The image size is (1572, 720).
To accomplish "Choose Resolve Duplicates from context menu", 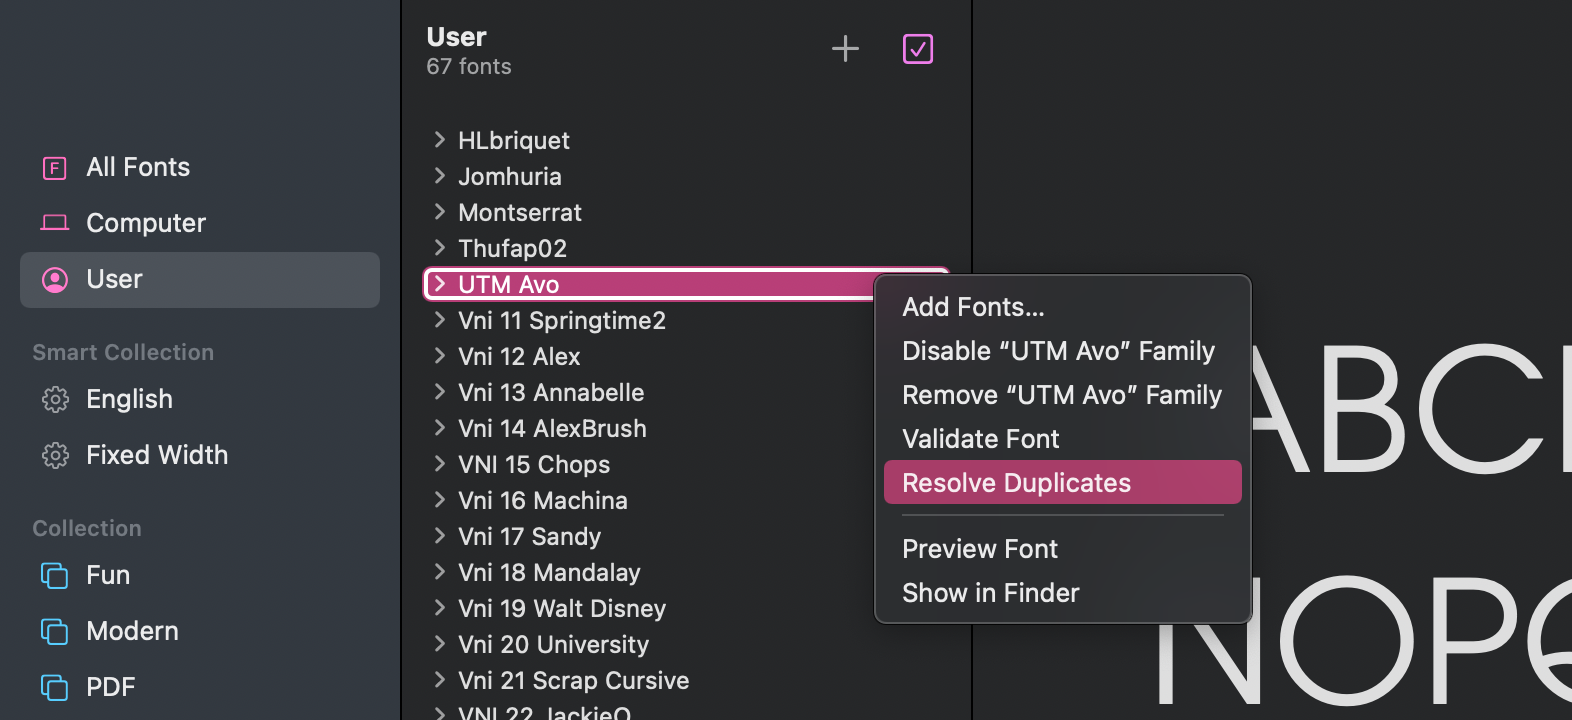I will click(1016, 483).
